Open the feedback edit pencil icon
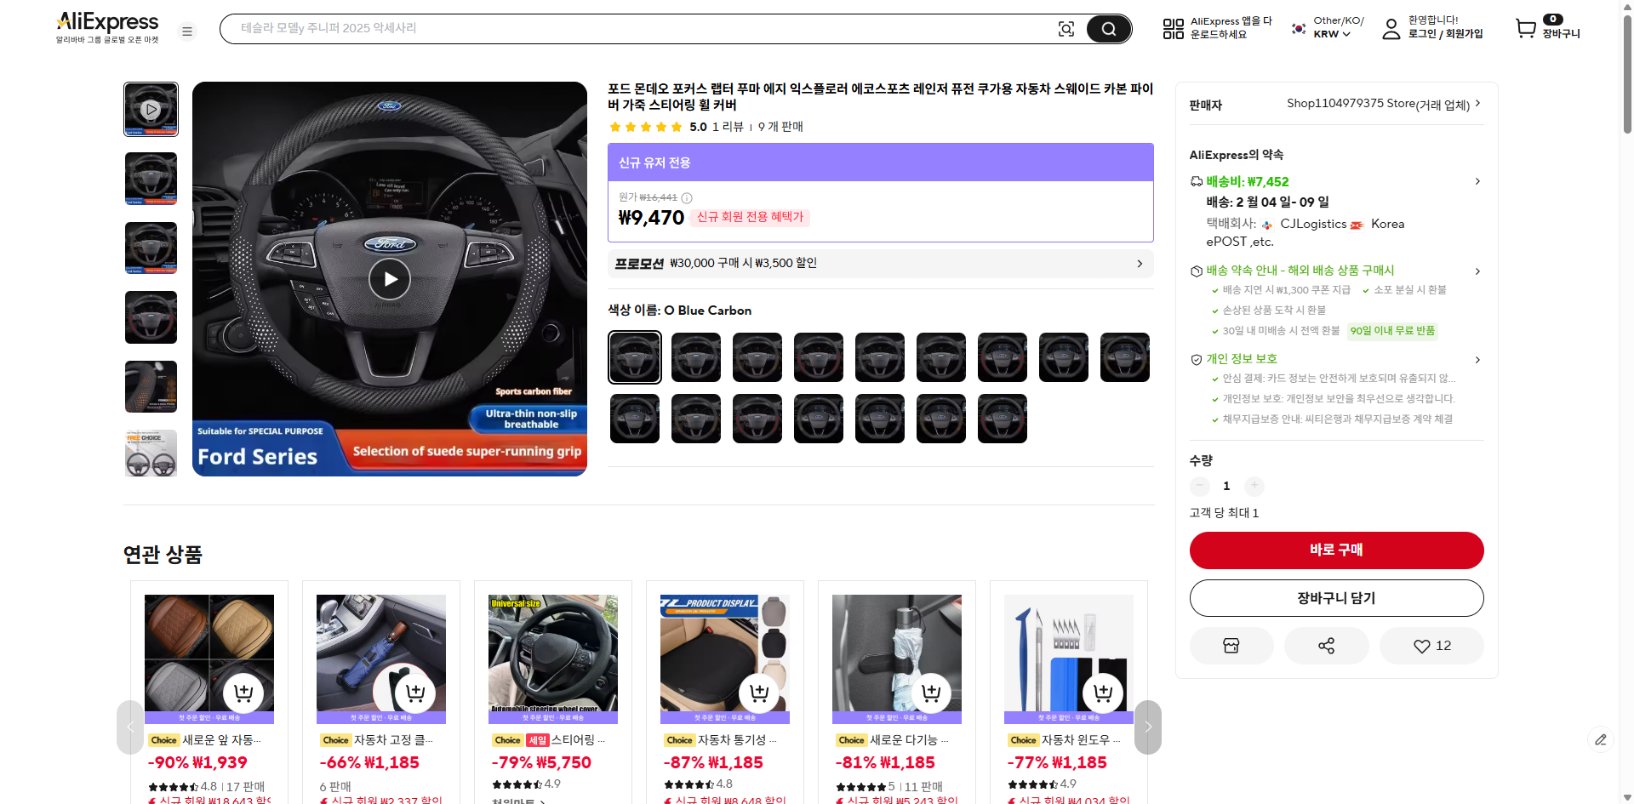 1600,740
